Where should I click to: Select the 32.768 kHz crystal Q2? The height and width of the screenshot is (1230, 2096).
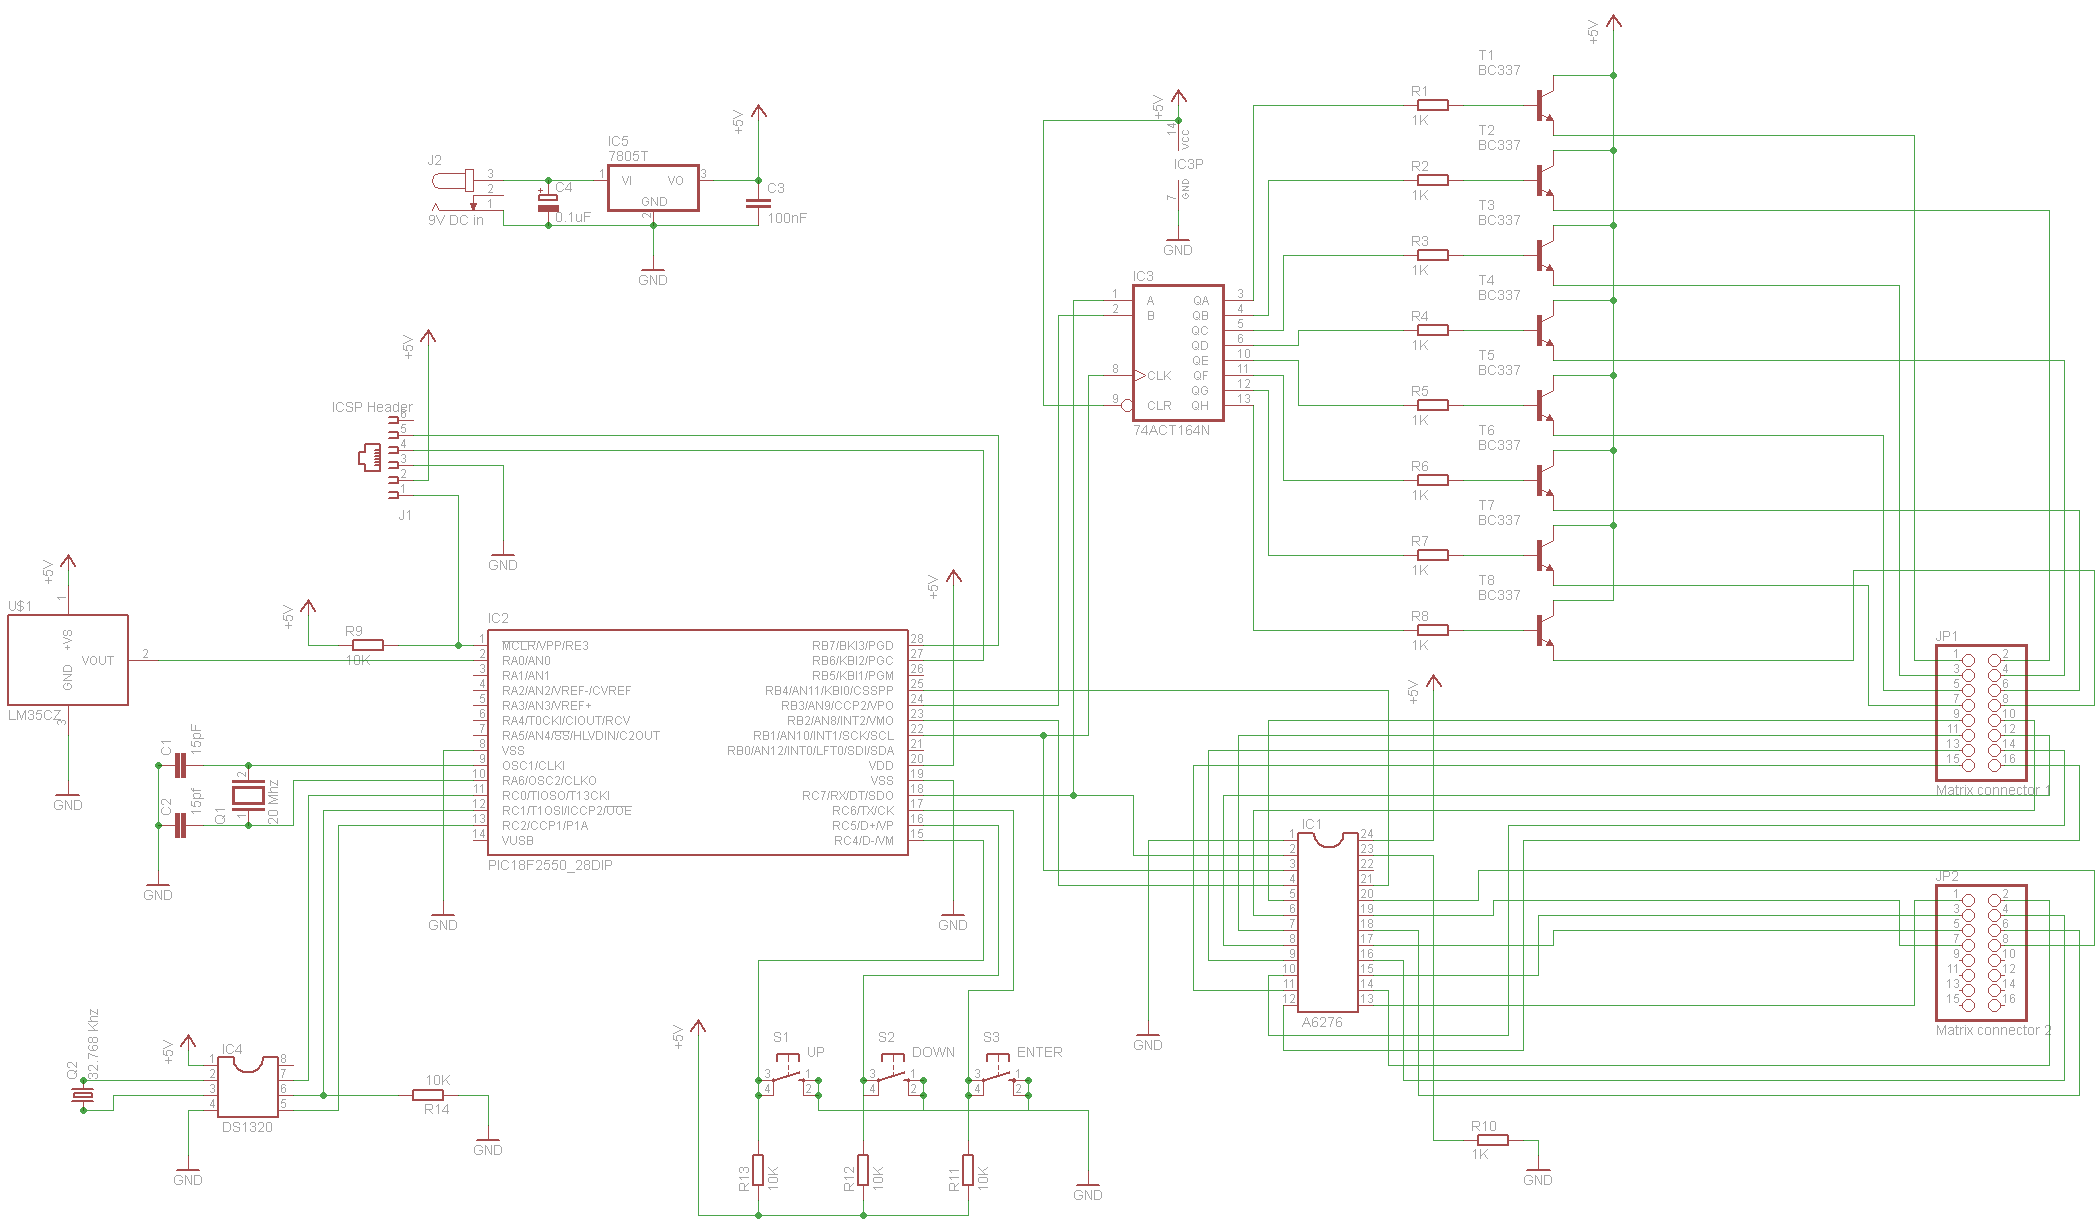coord(83,1096)
